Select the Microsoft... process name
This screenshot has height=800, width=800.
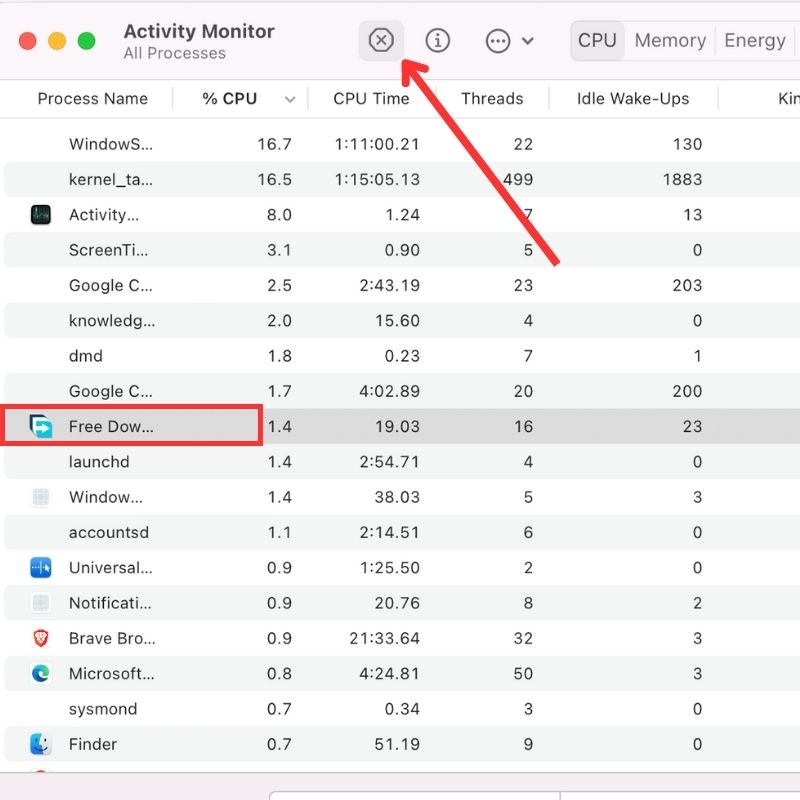(x=111, y=673)
